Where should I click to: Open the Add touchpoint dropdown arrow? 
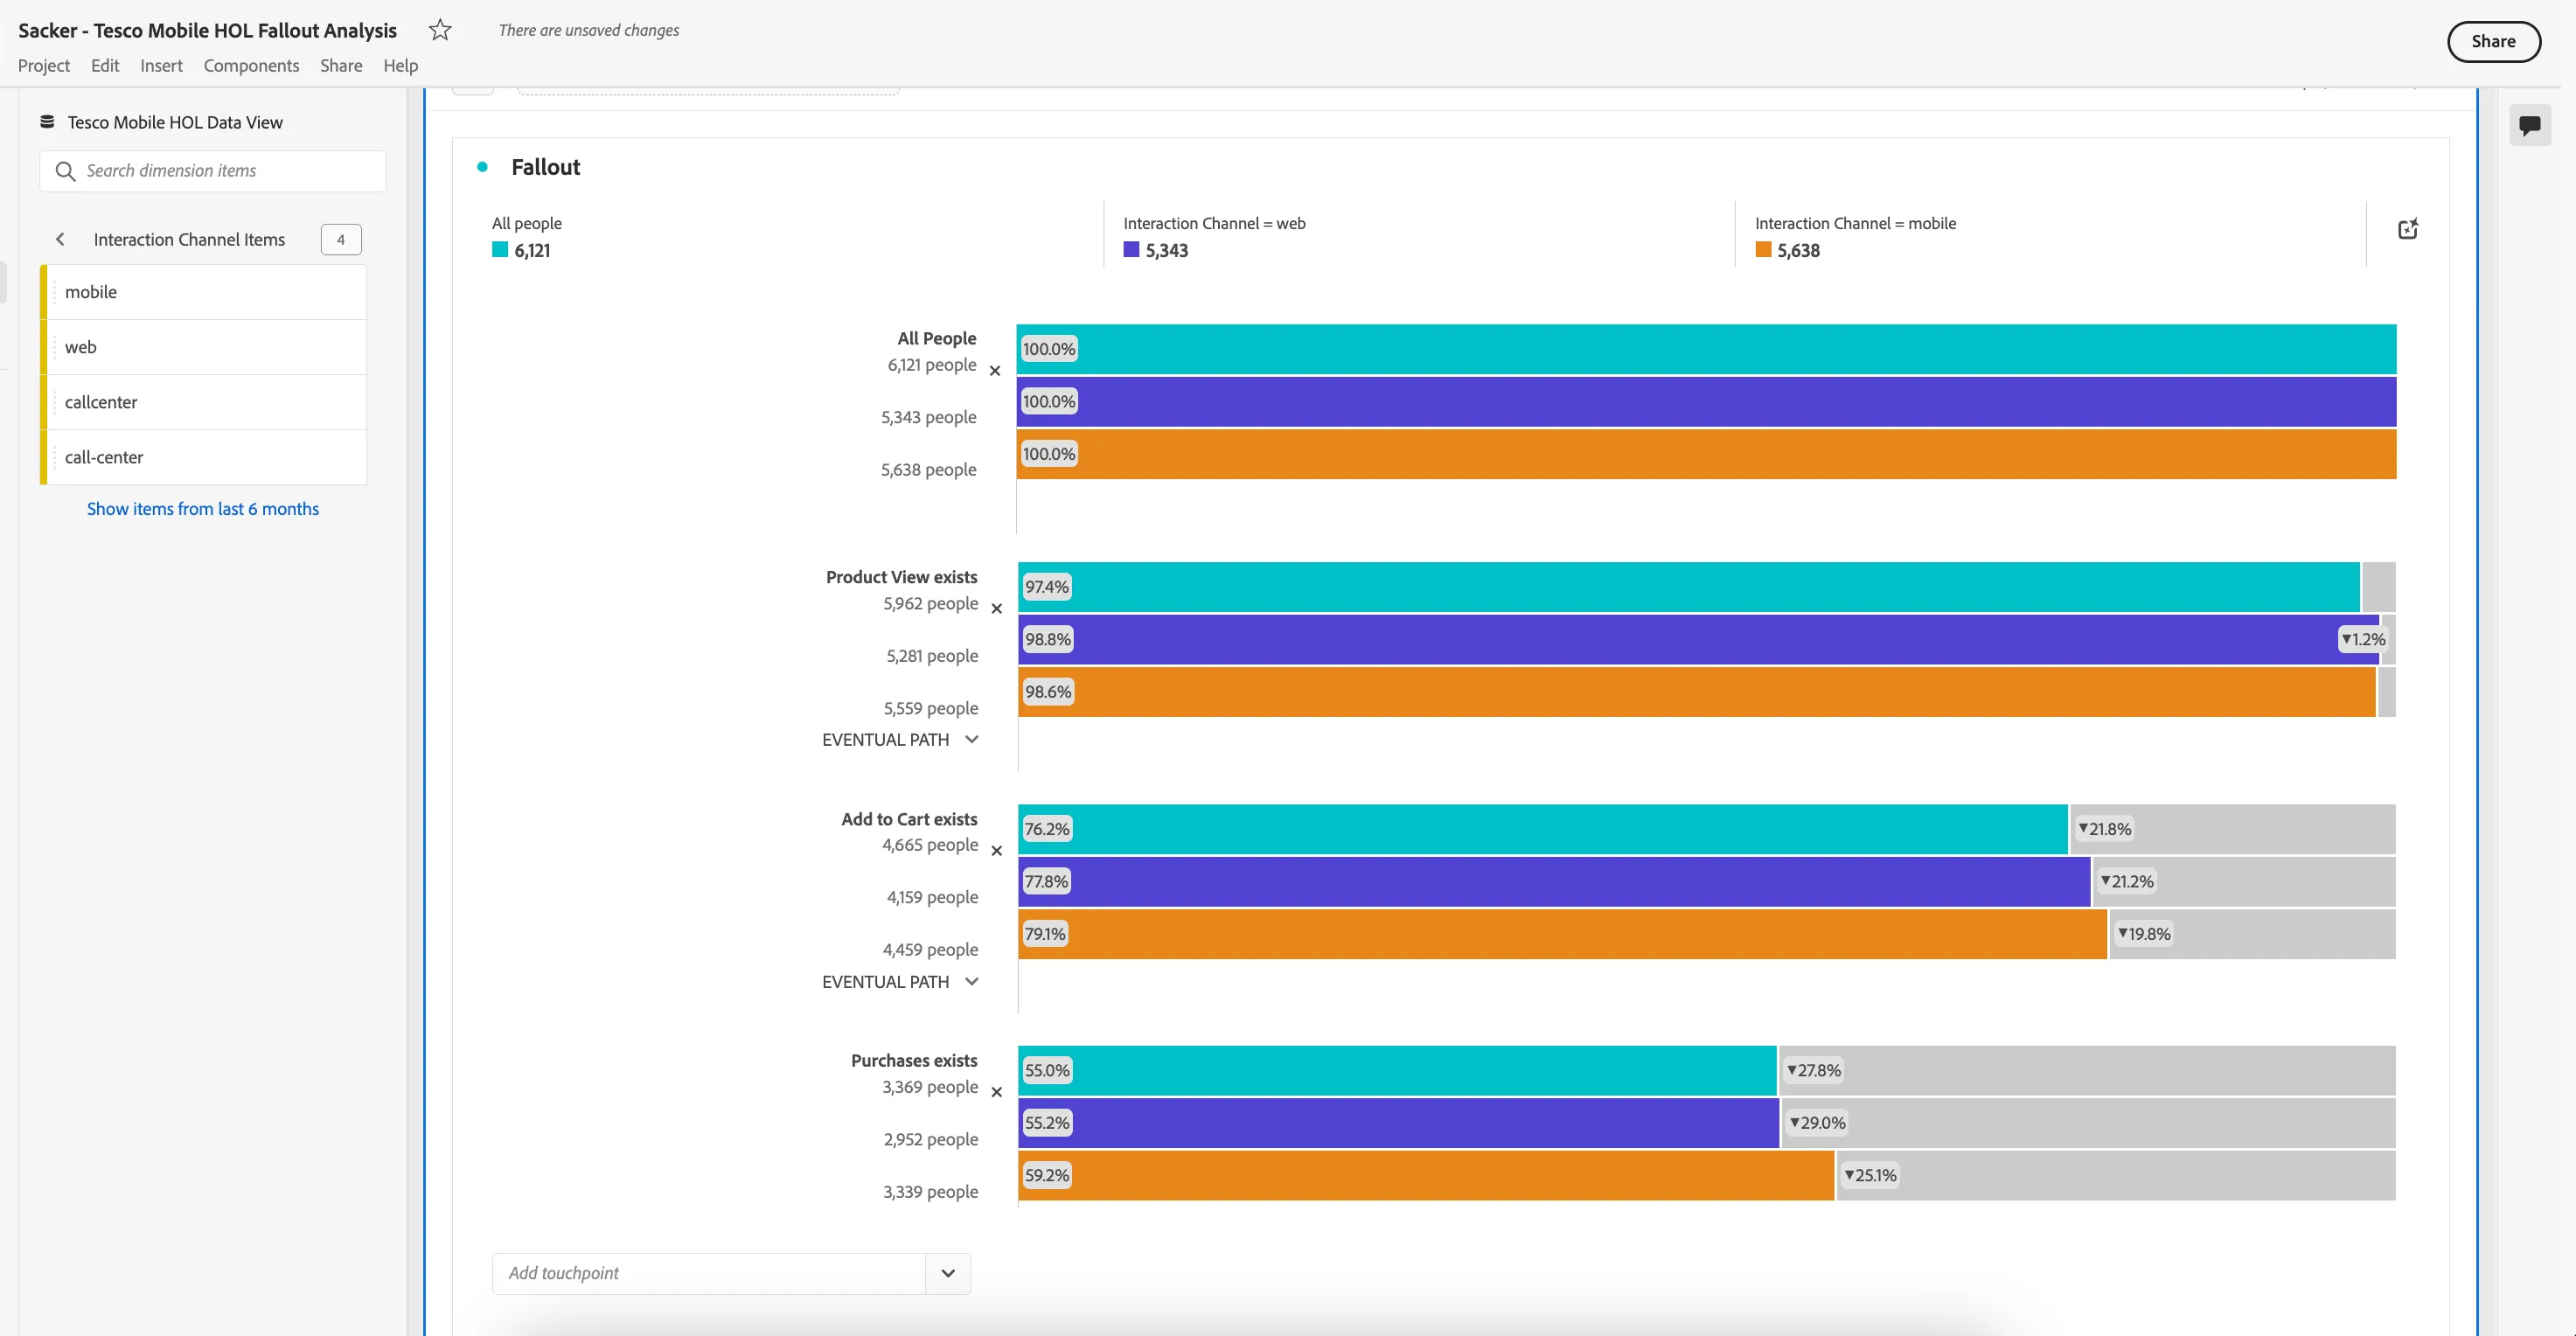[948, 1273]
